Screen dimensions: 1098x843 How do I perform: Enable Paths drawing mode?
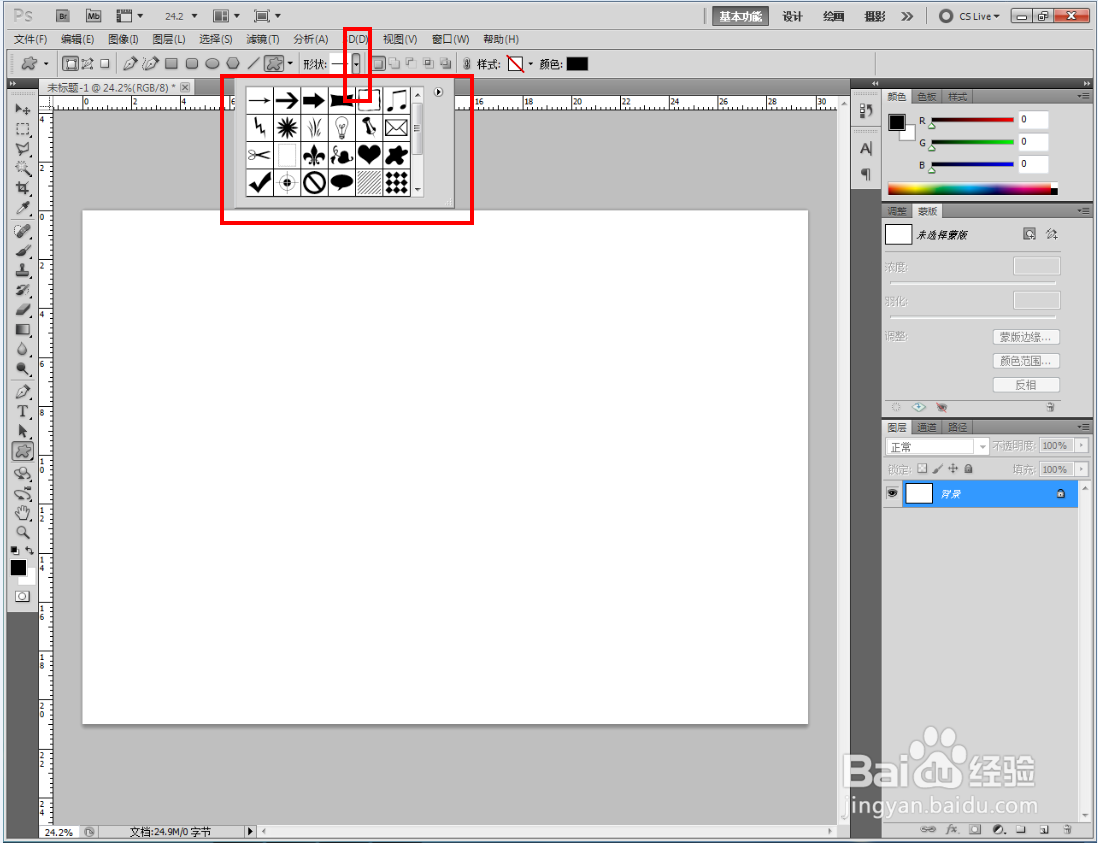pyautogui.click(x=88, y=64)
